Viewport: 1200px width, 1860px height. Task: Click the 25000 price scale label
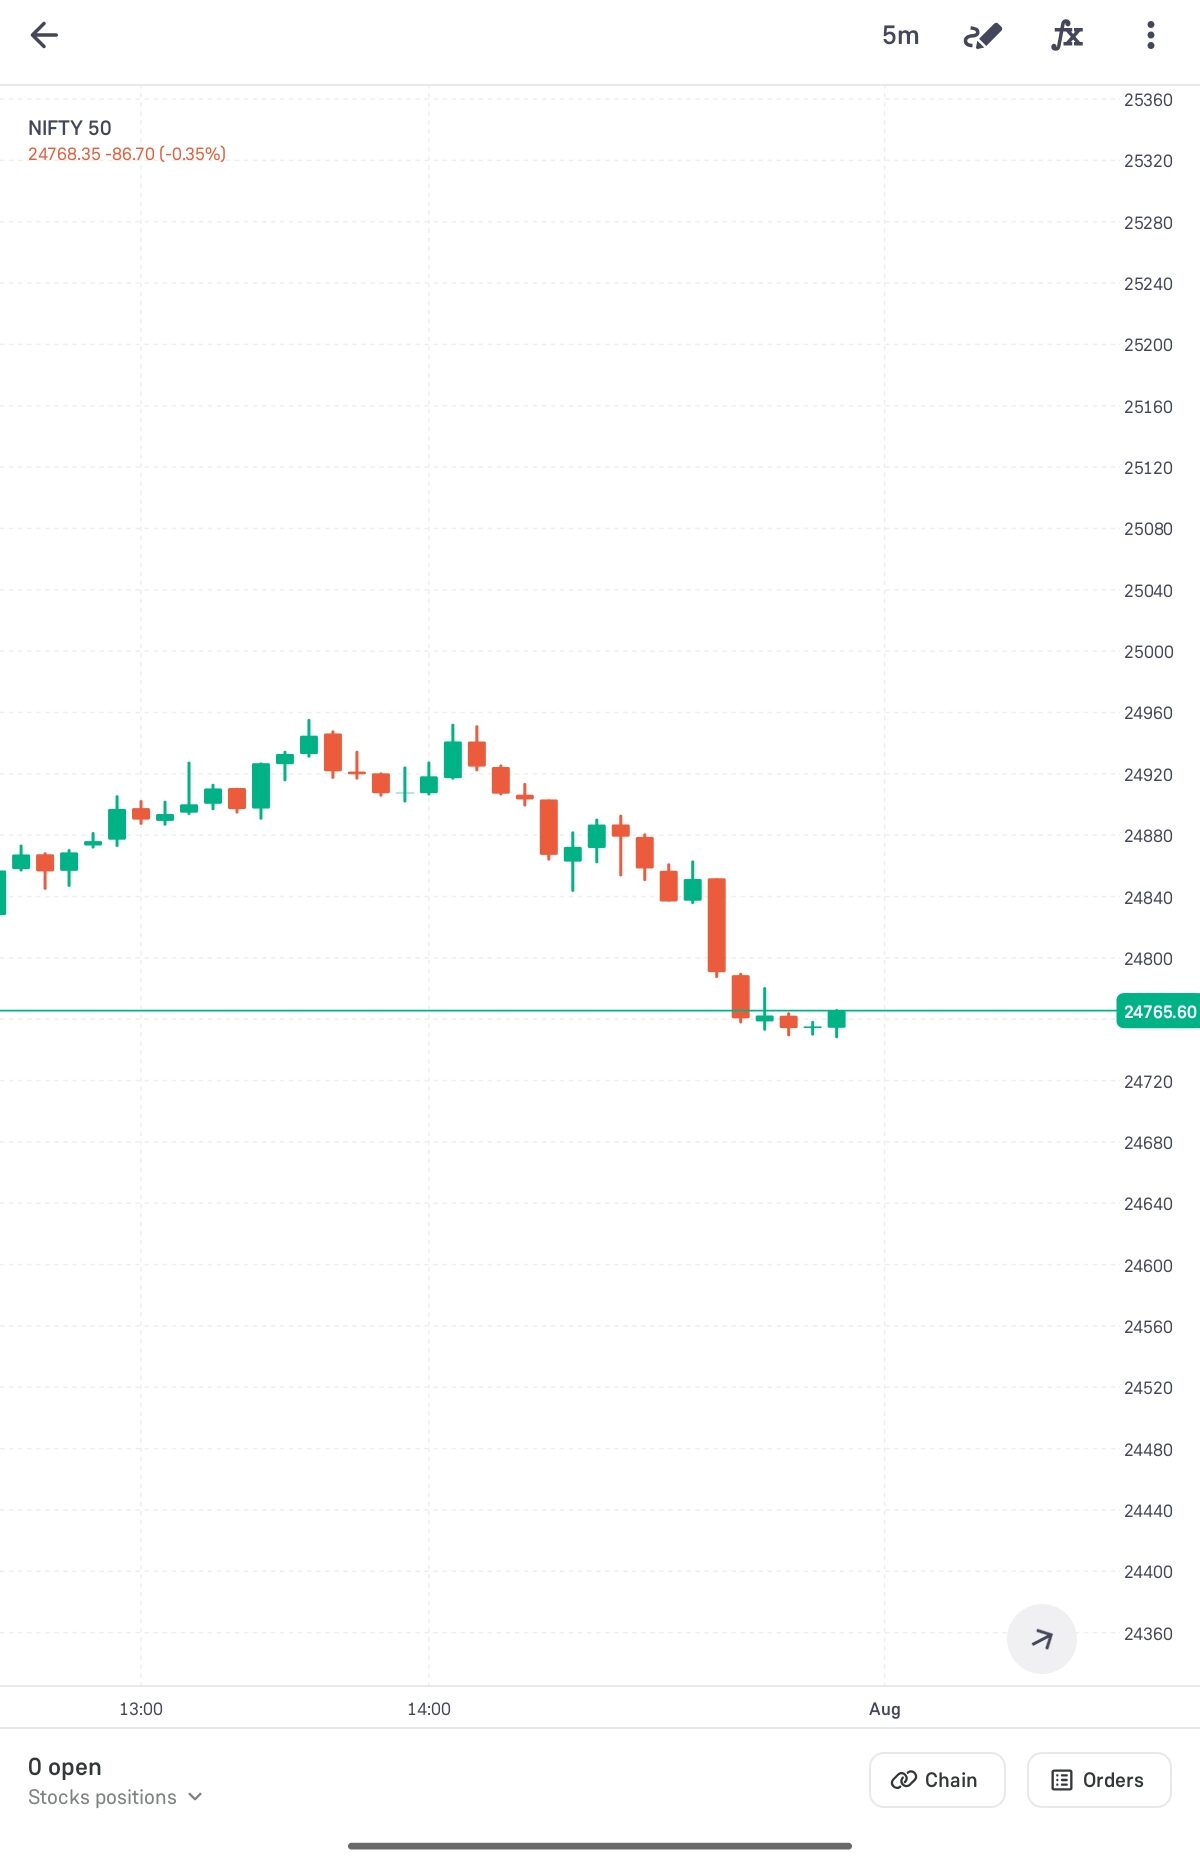click(x=1148, y=652)
